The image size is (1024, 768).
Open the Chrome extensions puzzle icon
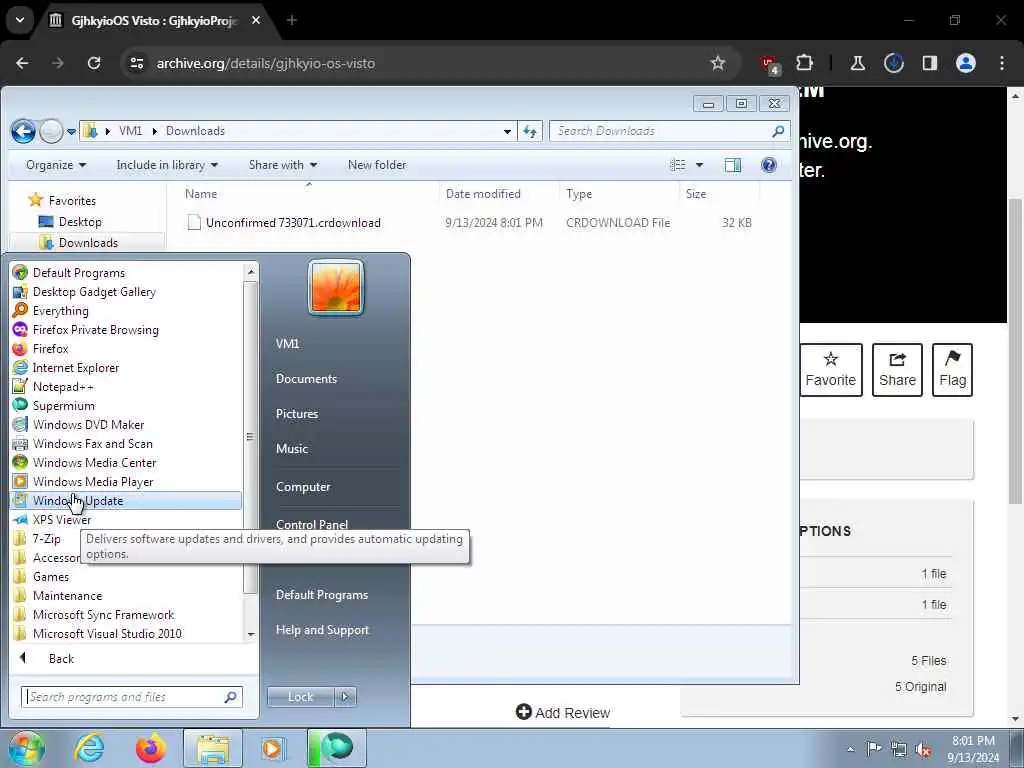pos(805,63)
